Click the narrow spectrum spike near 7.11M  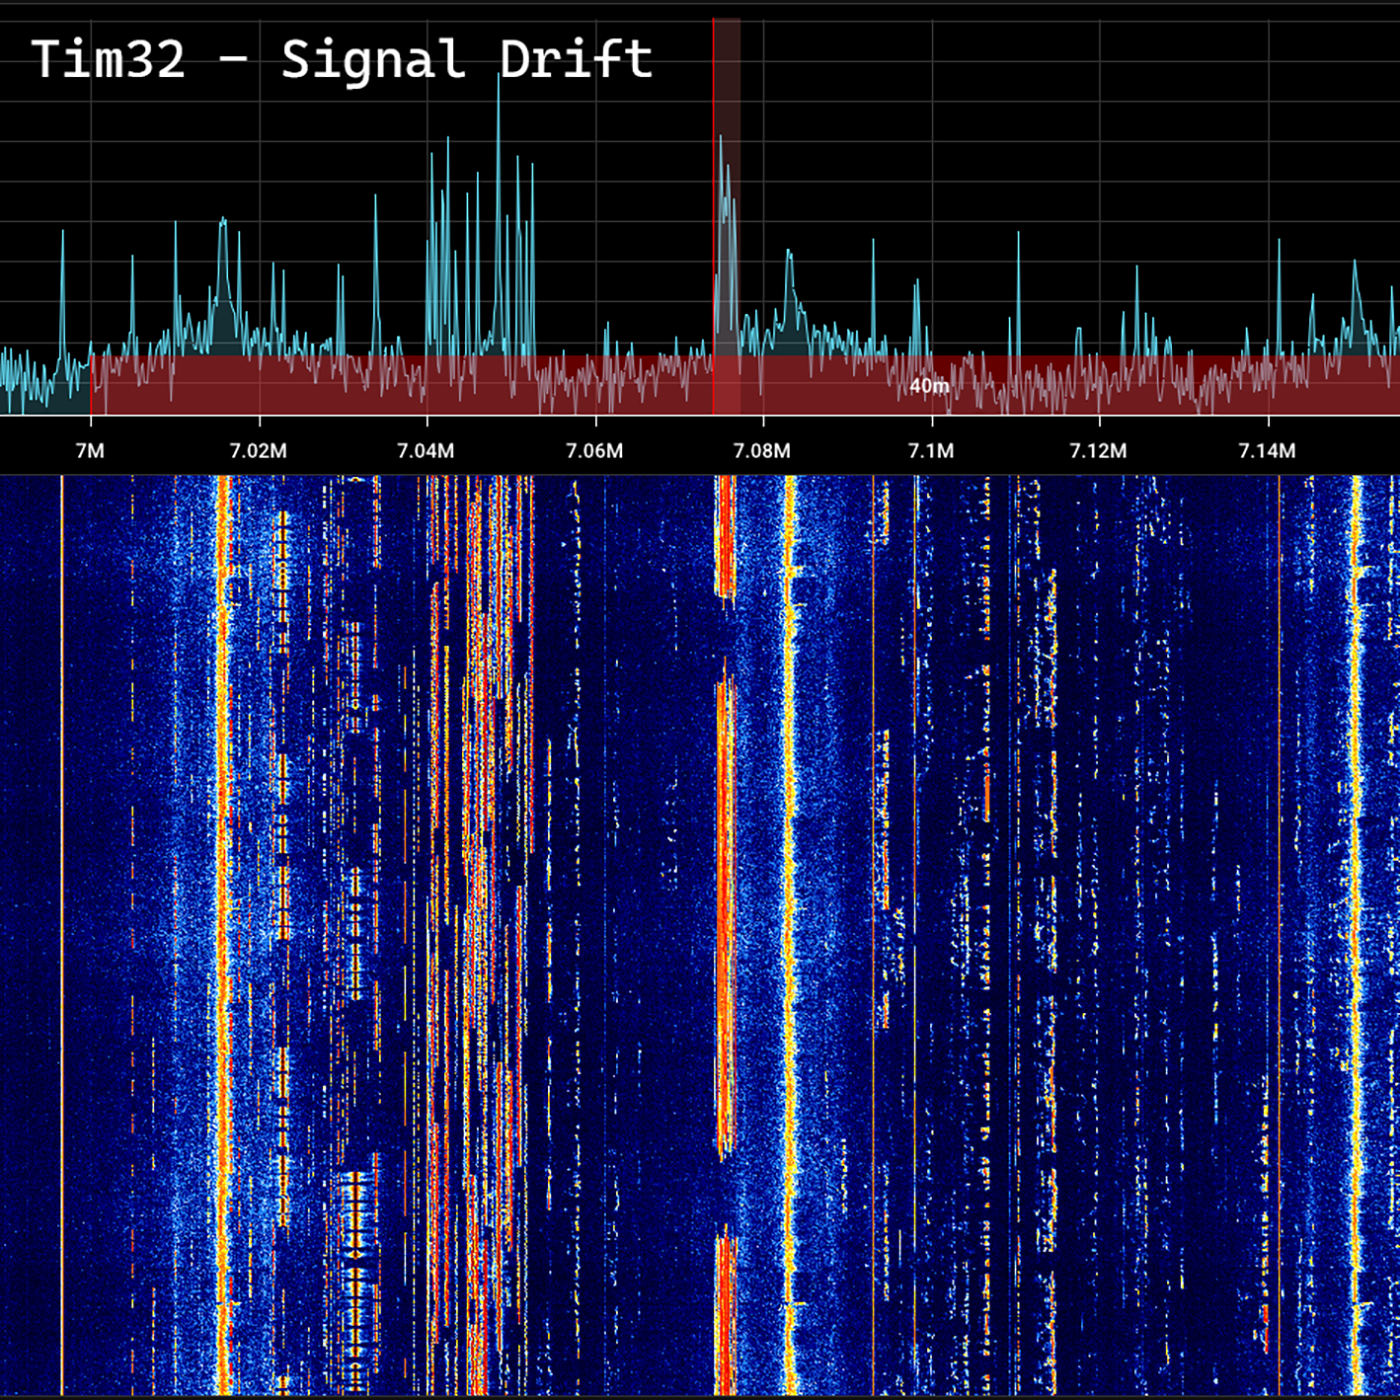(x=1019, y=240)
